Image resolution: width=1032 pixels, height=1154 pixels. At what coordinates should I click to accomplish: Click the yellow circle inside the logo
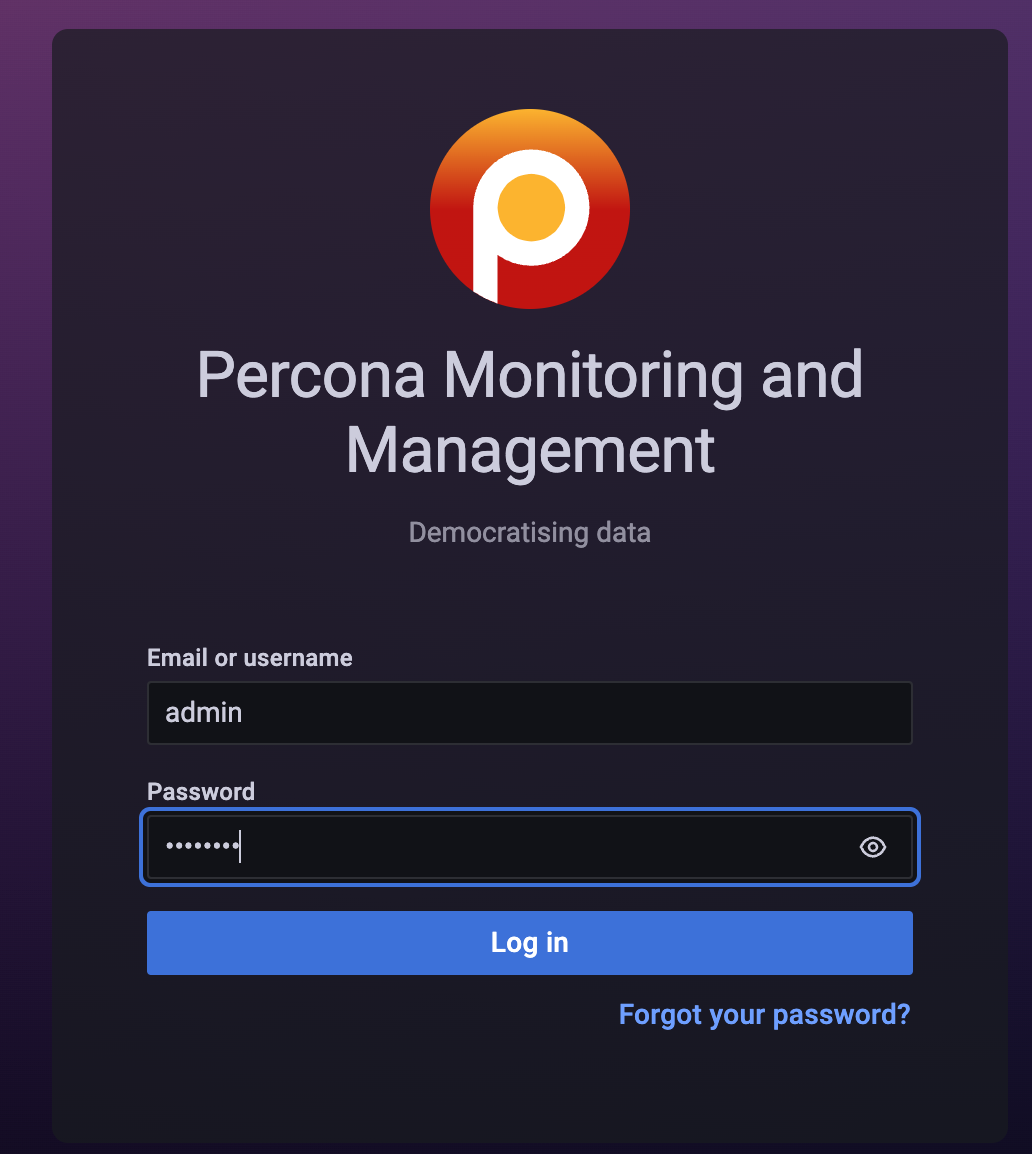tap(531, 208)
